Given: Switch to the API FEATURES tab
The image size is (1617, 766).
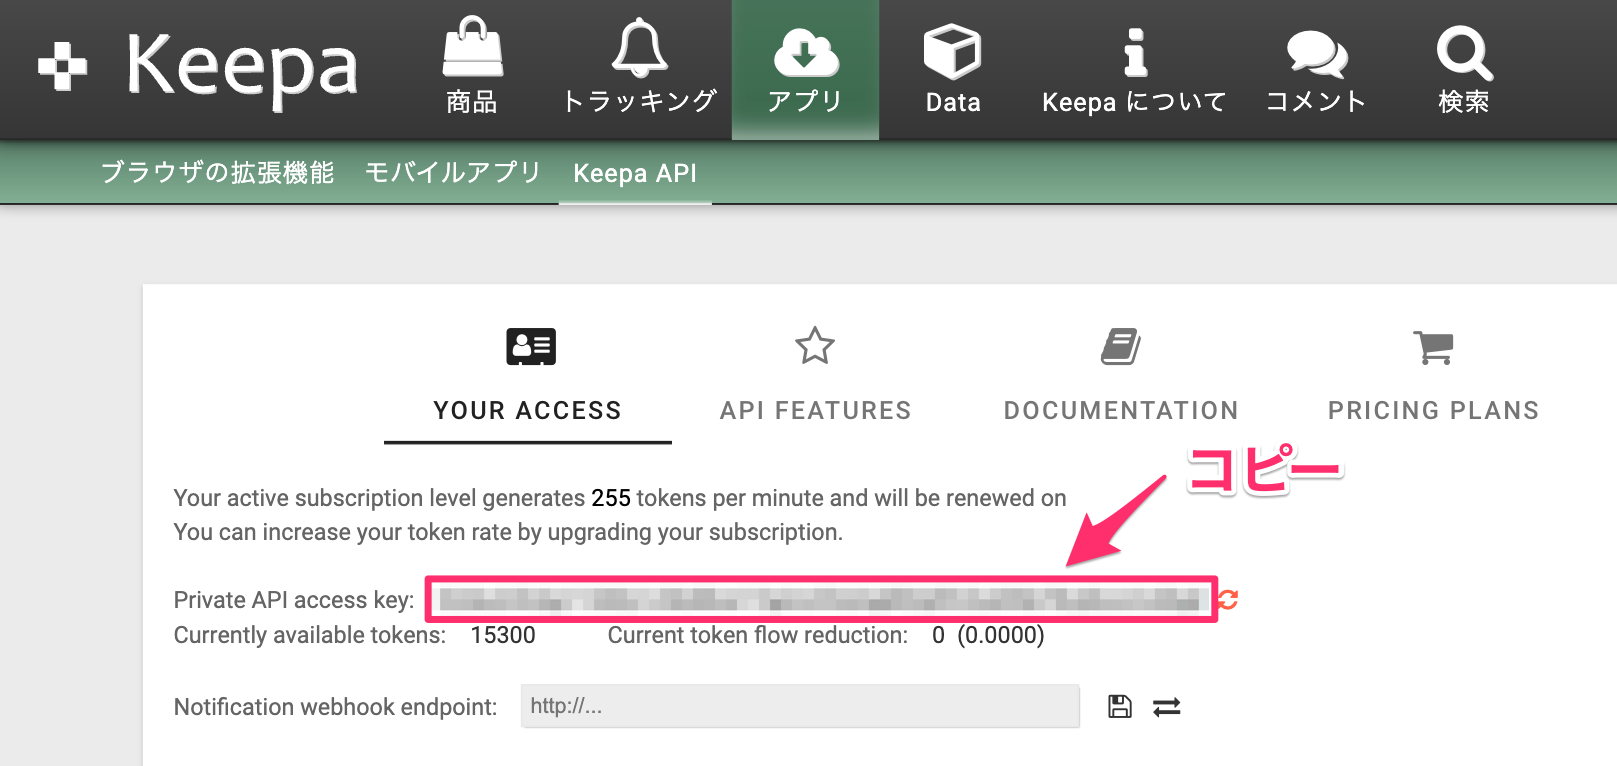Looking at the screenshot, I should coord(815,380).
